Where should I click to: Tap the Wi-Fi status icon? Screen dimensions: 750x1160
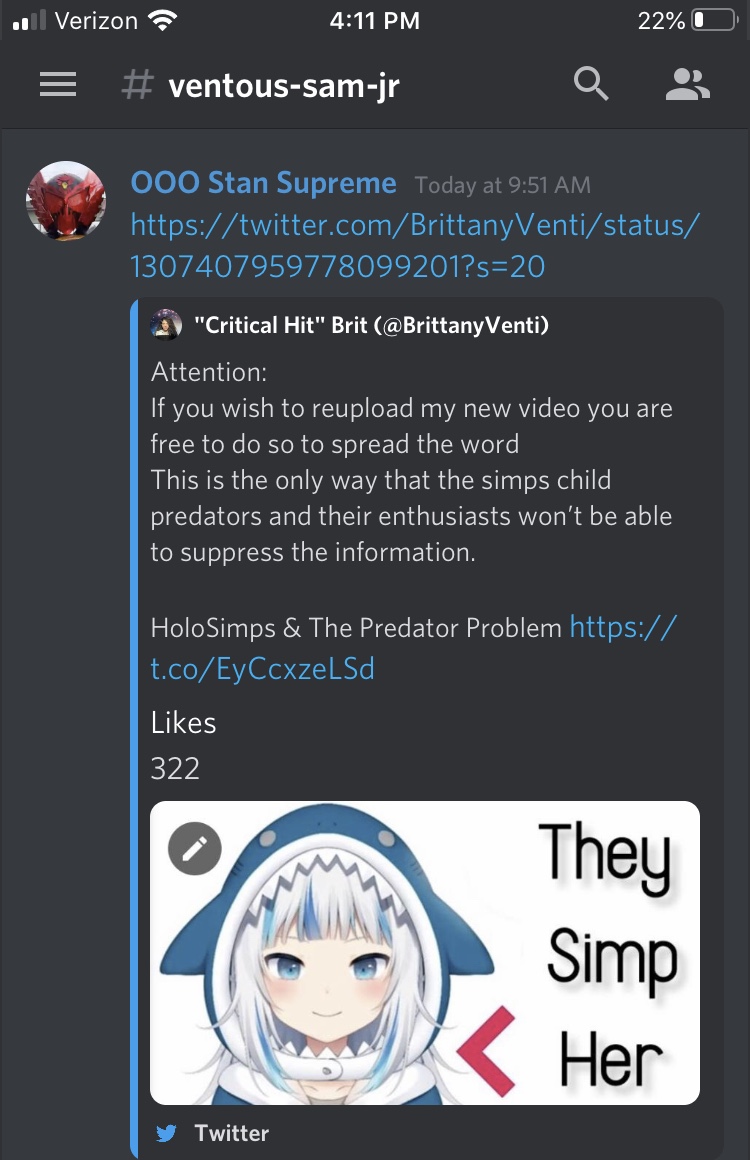pyautogui.click(x=162, y=20)
